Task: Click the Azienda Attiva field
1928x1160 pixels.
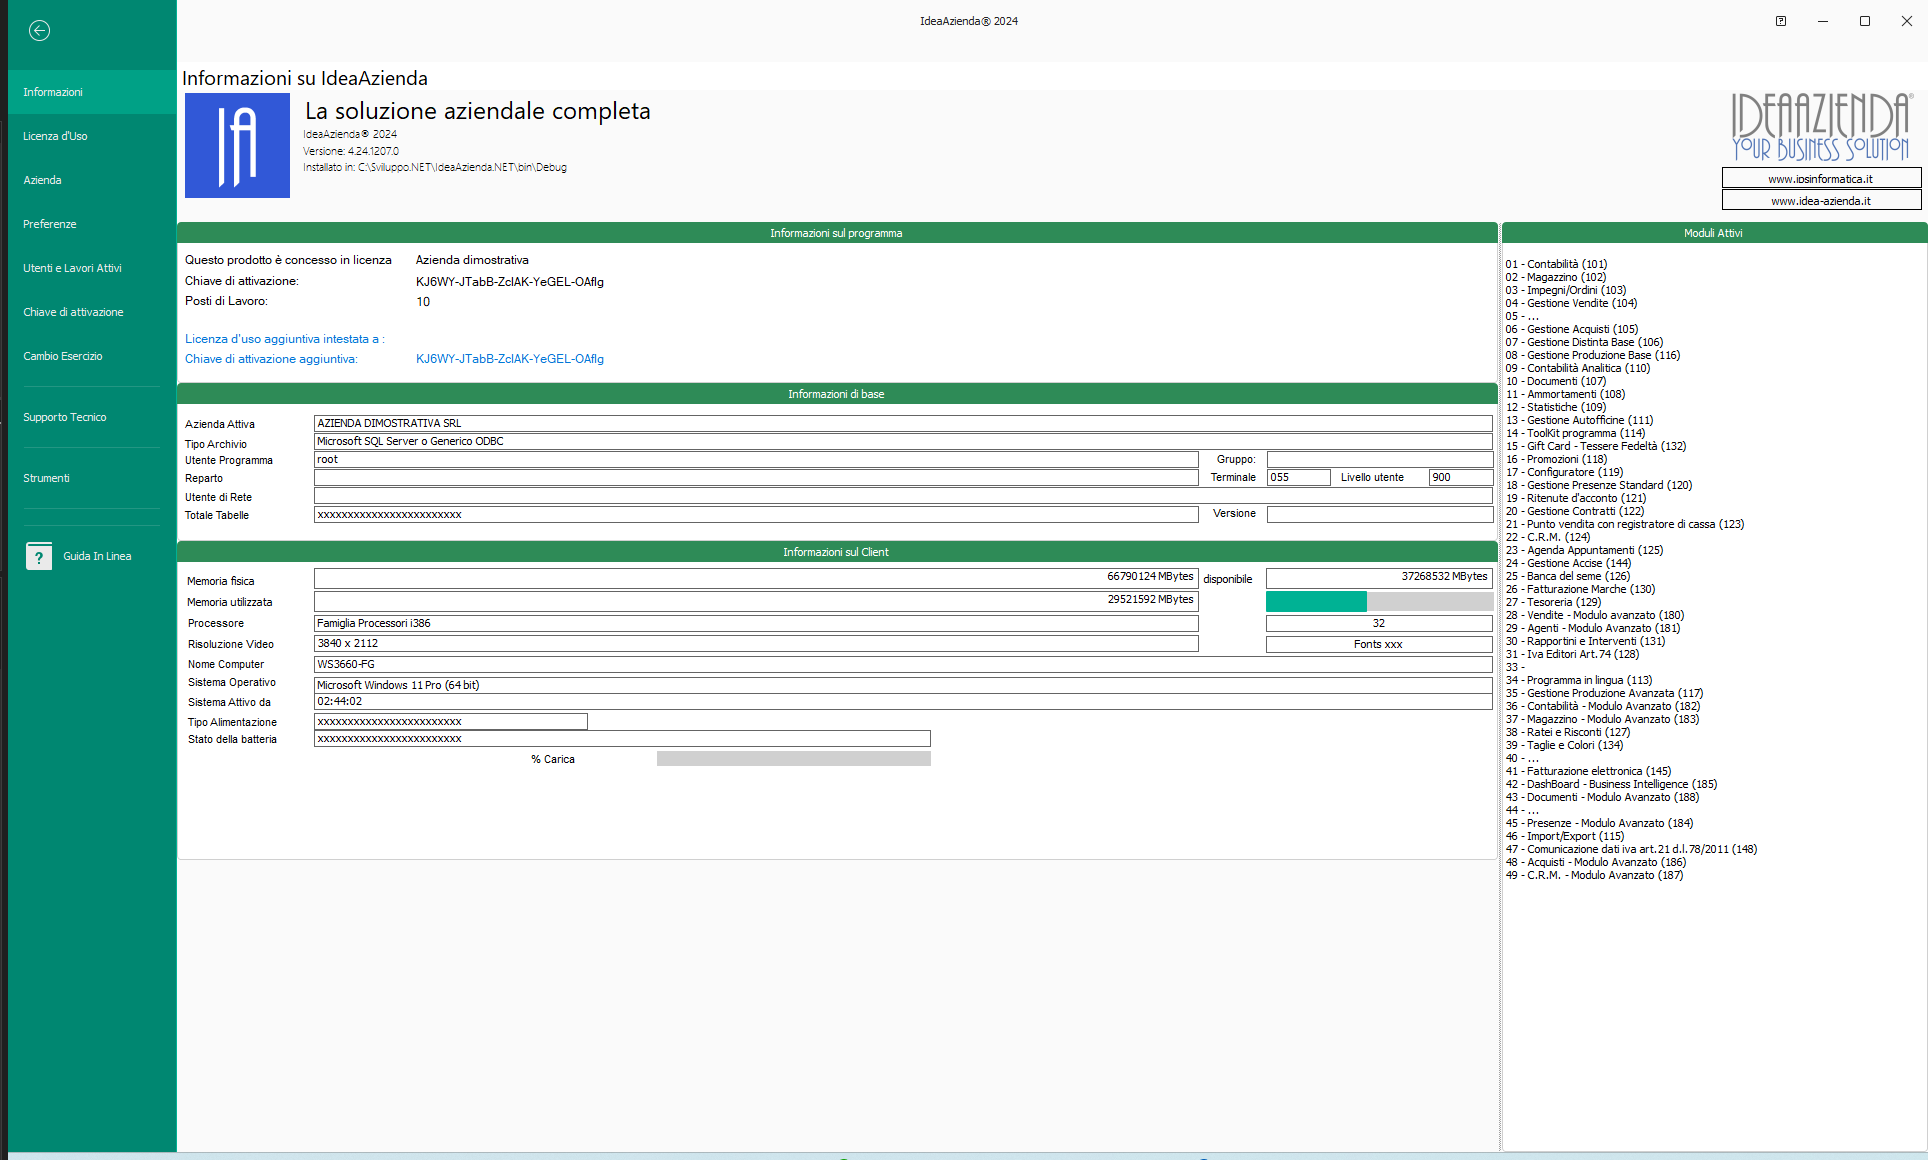Action: click(x=903, y=423)
